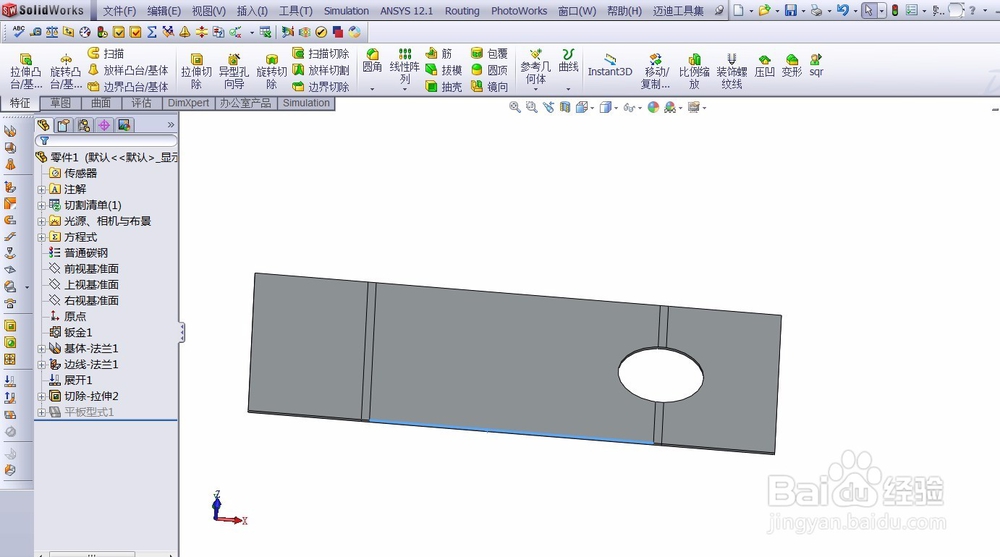Screen dimensions: 1000x557
Task: Select the Revolved Boss/Base (旋转凸台) tool
Action: pyautogui.click(x=66, y=71)
